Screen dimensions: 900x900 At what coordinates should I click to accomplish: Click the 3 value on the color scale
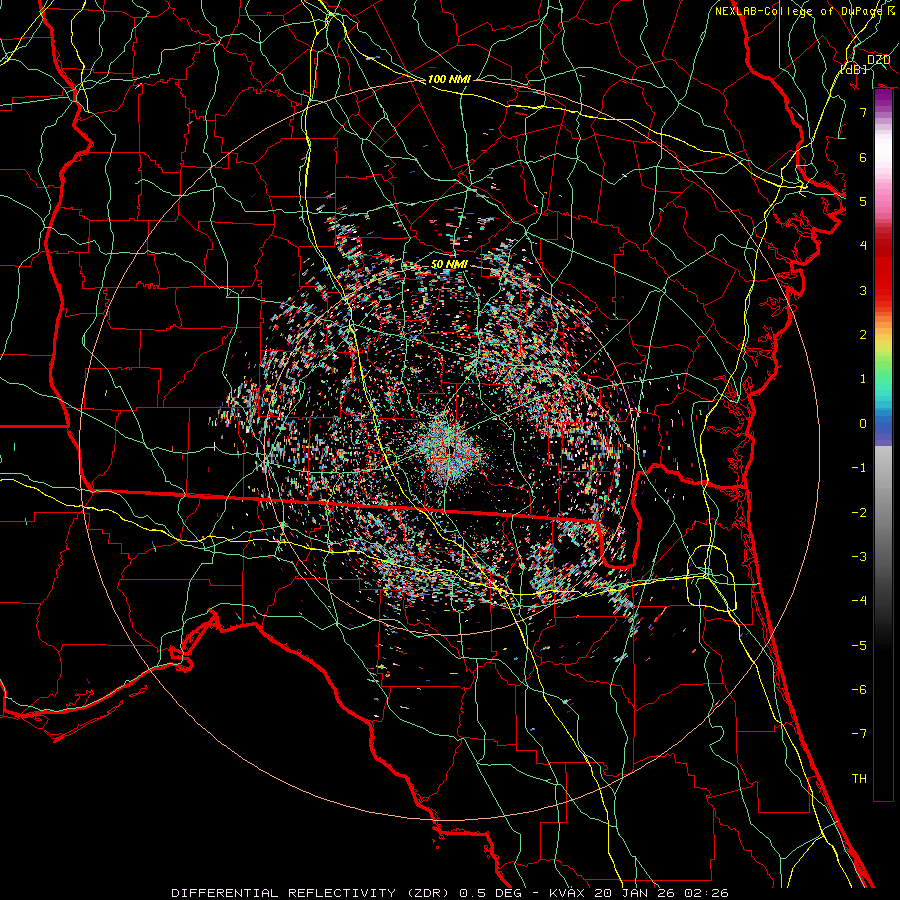[863, 290]
